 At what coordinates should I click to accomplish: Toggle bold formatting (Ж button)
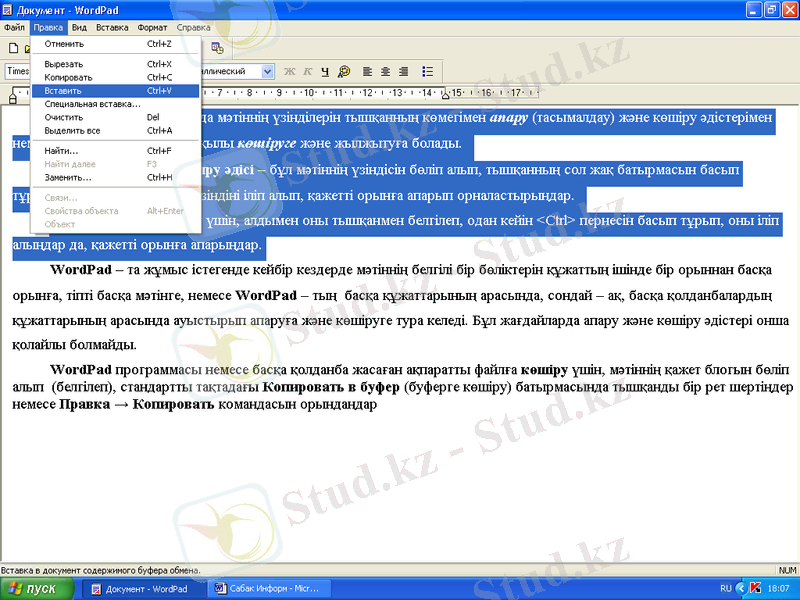[x=290, y=71]
